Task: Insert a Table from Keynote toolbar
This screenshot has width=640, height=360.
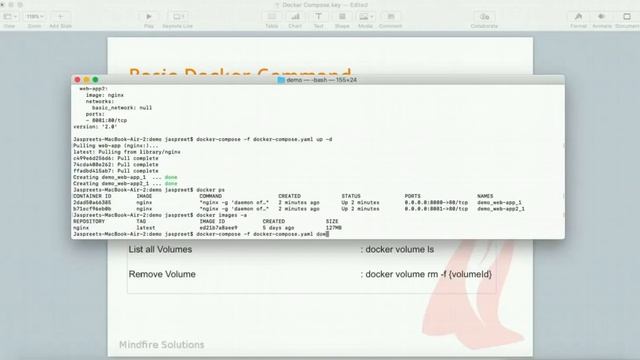Action: pos(272,17)
